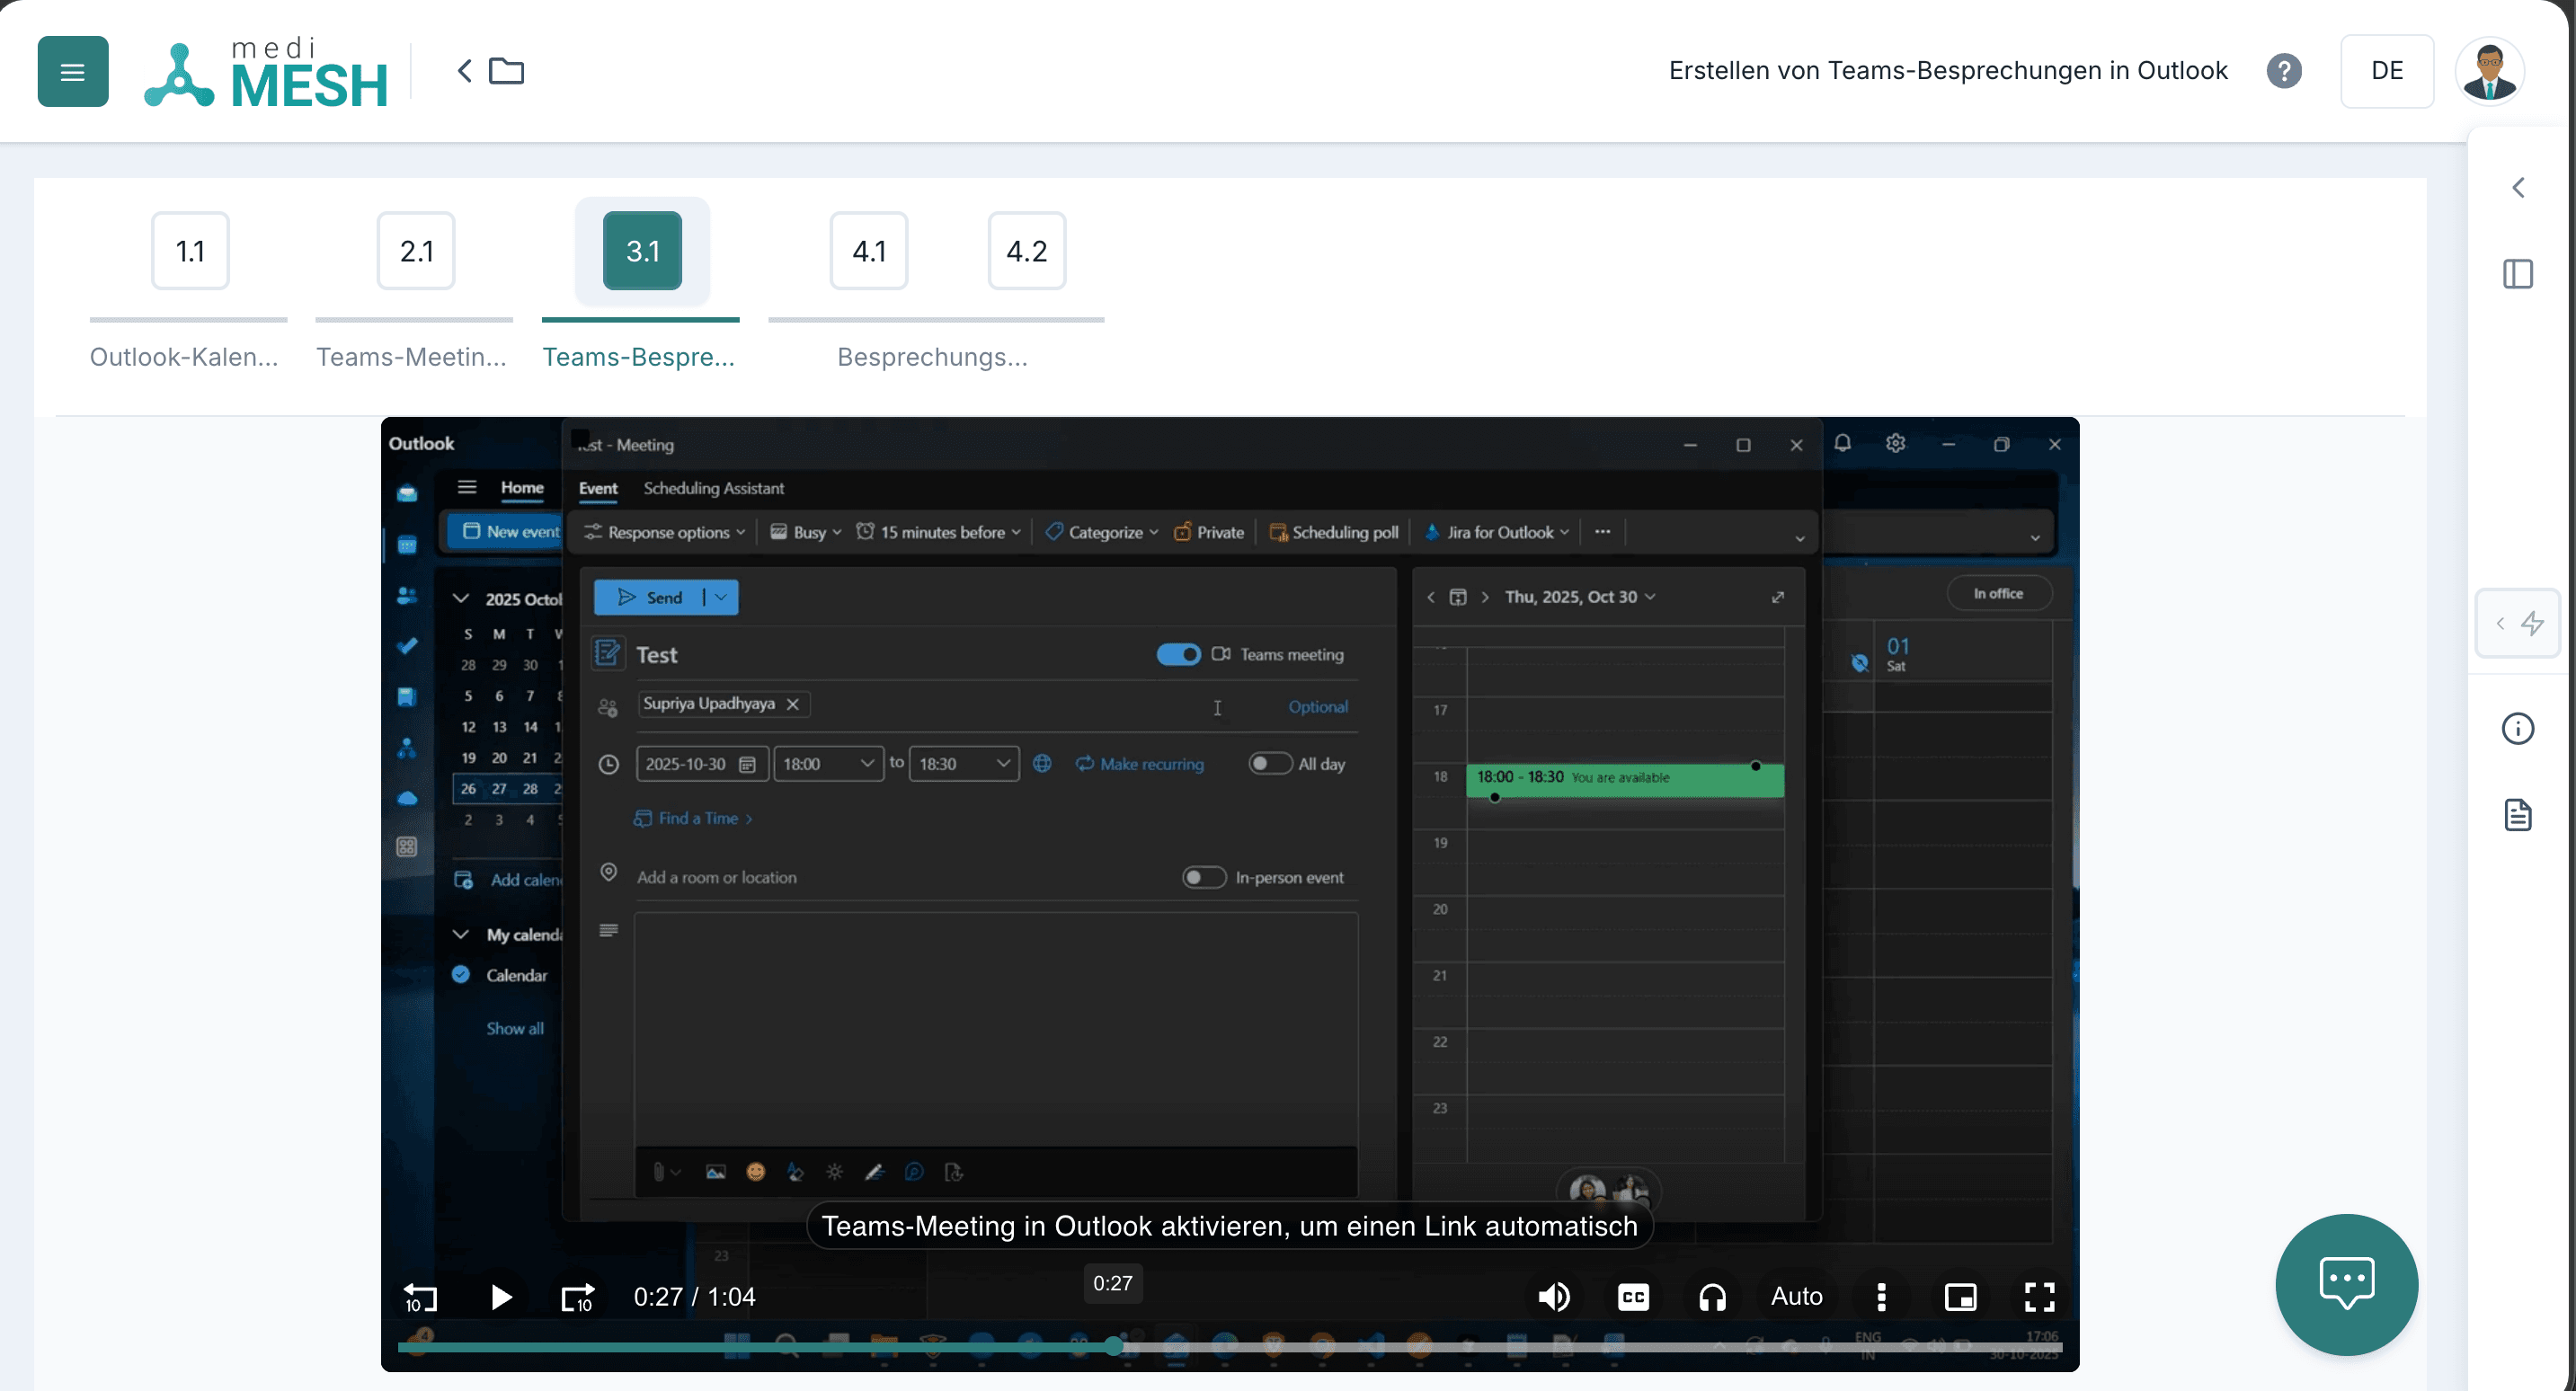Open the mediMESH hamburger menu
The image size is (2576, 1391).
click(x=73, y=71)
